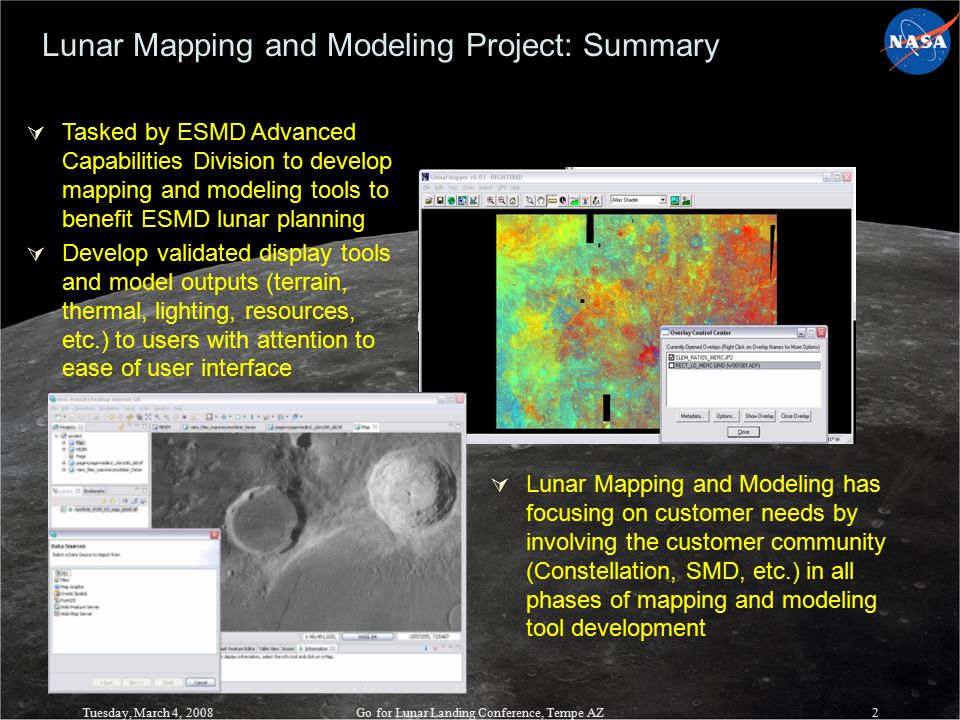Click the Close button in Overlay Control Center
The image size is (960, 720).
click(743, 432)
